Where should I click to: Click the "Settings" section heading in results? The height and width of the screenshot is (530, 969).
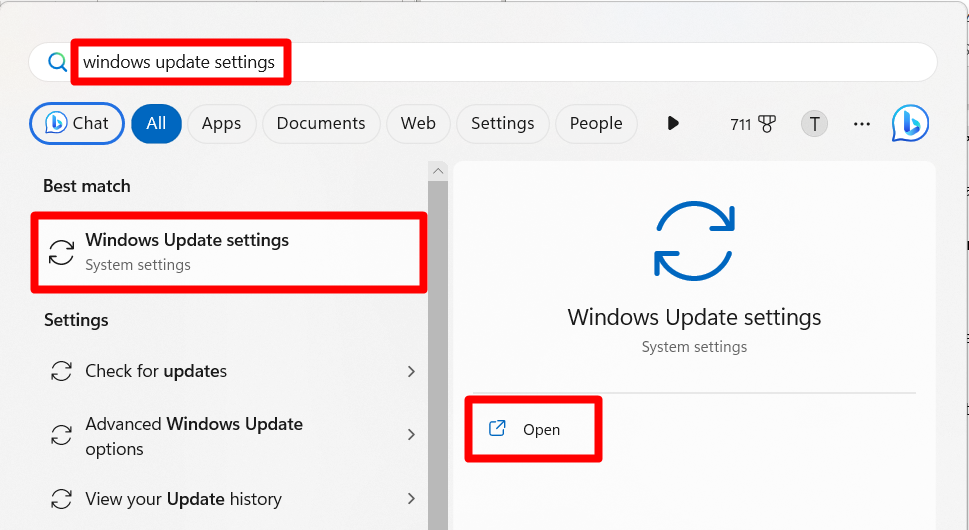point(76,320)
